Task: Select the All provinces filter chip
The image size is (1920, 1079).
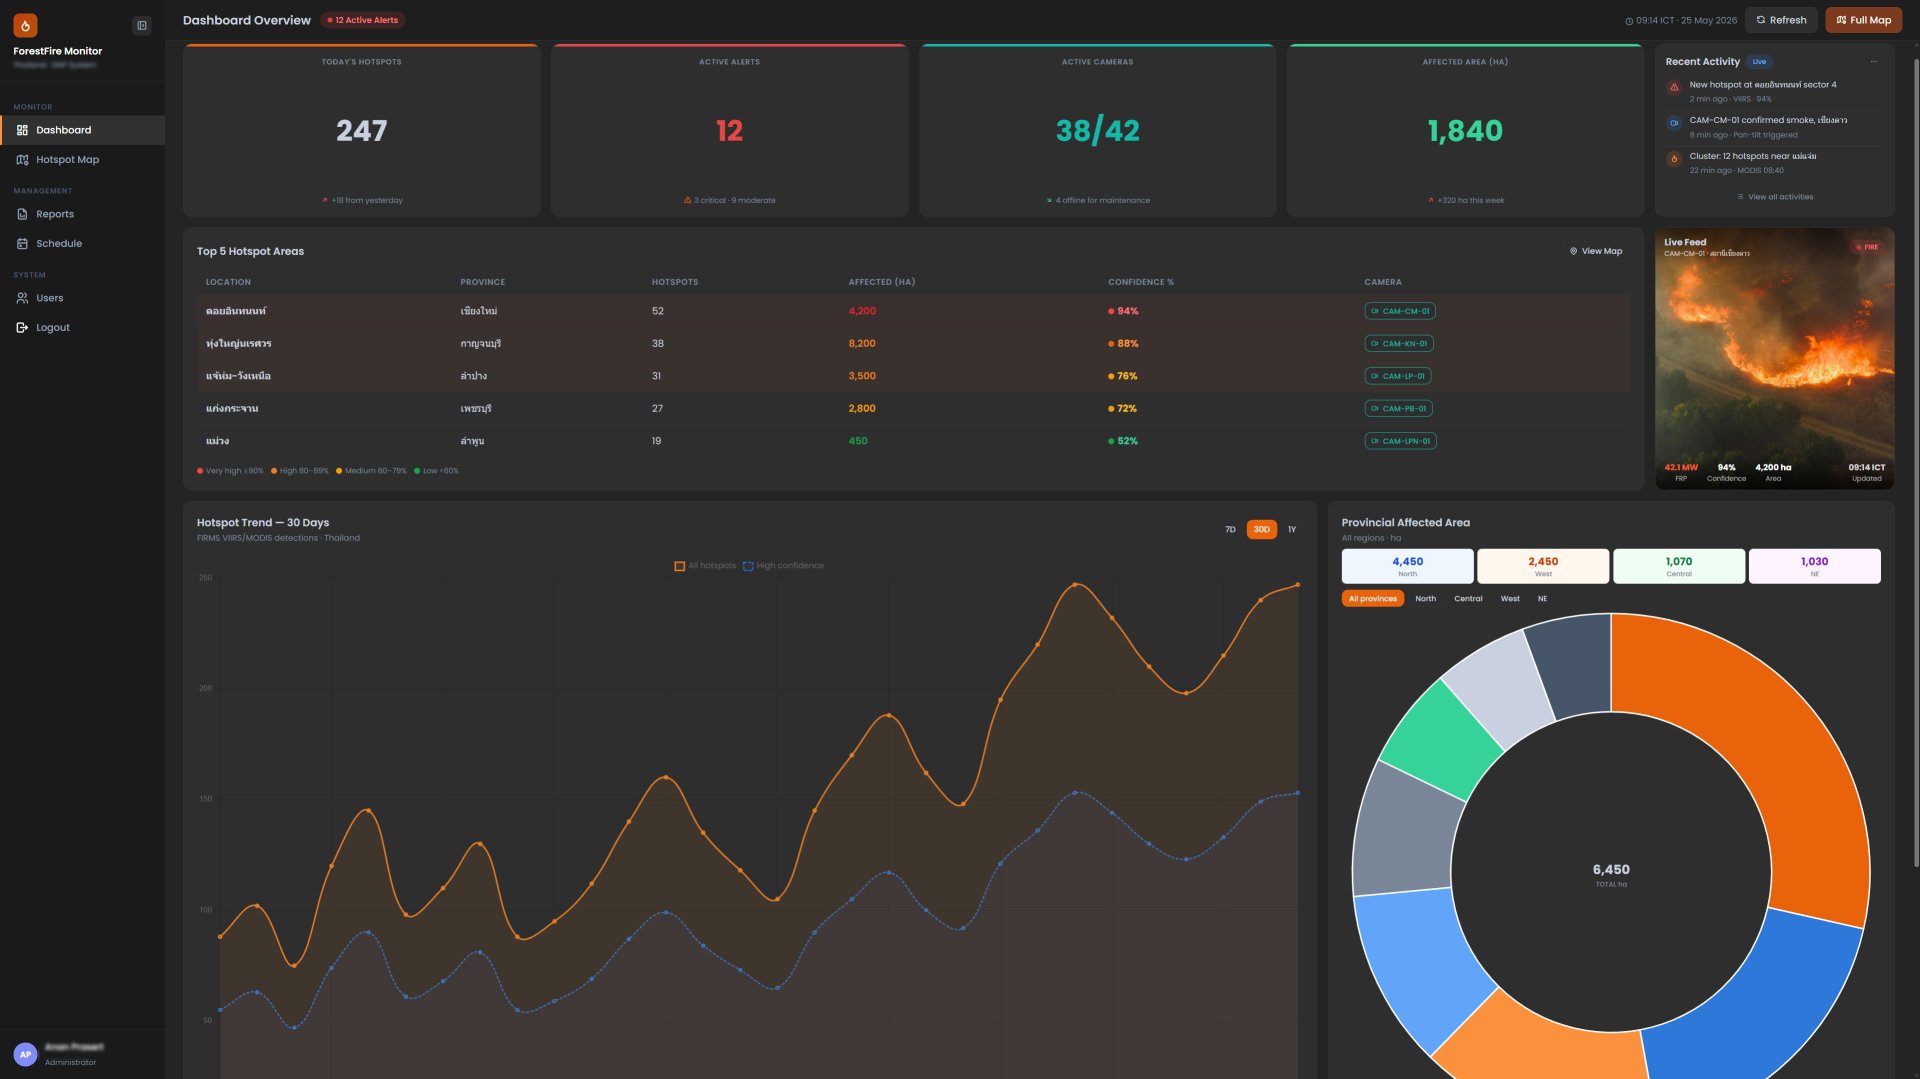Action: tap(1372, 599)
